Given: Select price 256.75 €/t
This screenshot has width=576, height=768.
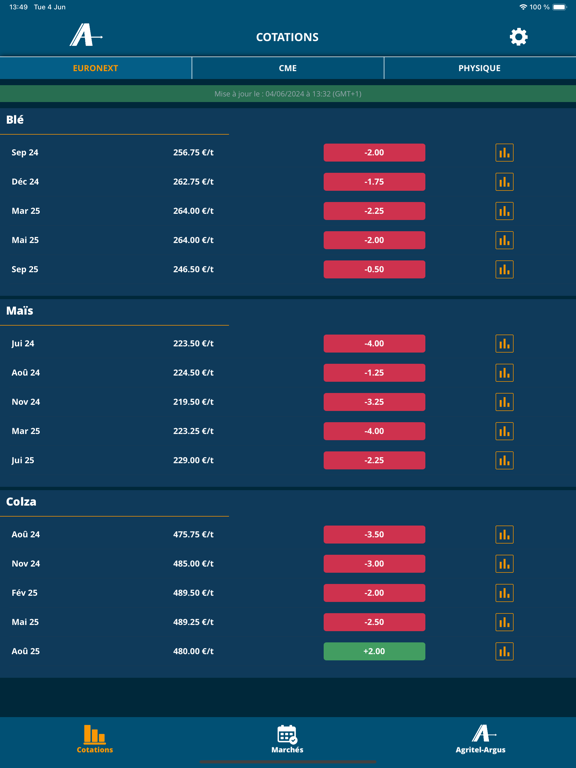Looking at the screenshot, I should 193,152.
